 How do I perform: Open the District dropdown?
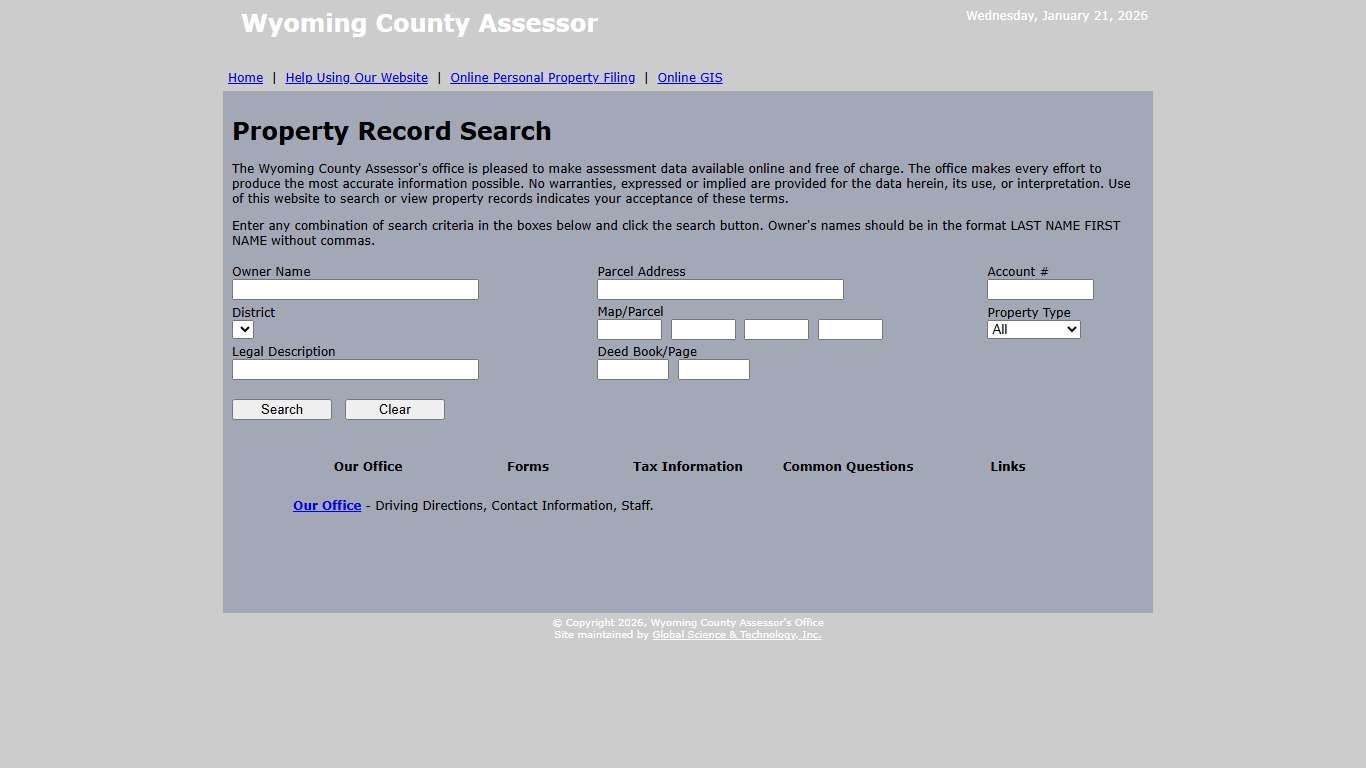pos(242,329)
